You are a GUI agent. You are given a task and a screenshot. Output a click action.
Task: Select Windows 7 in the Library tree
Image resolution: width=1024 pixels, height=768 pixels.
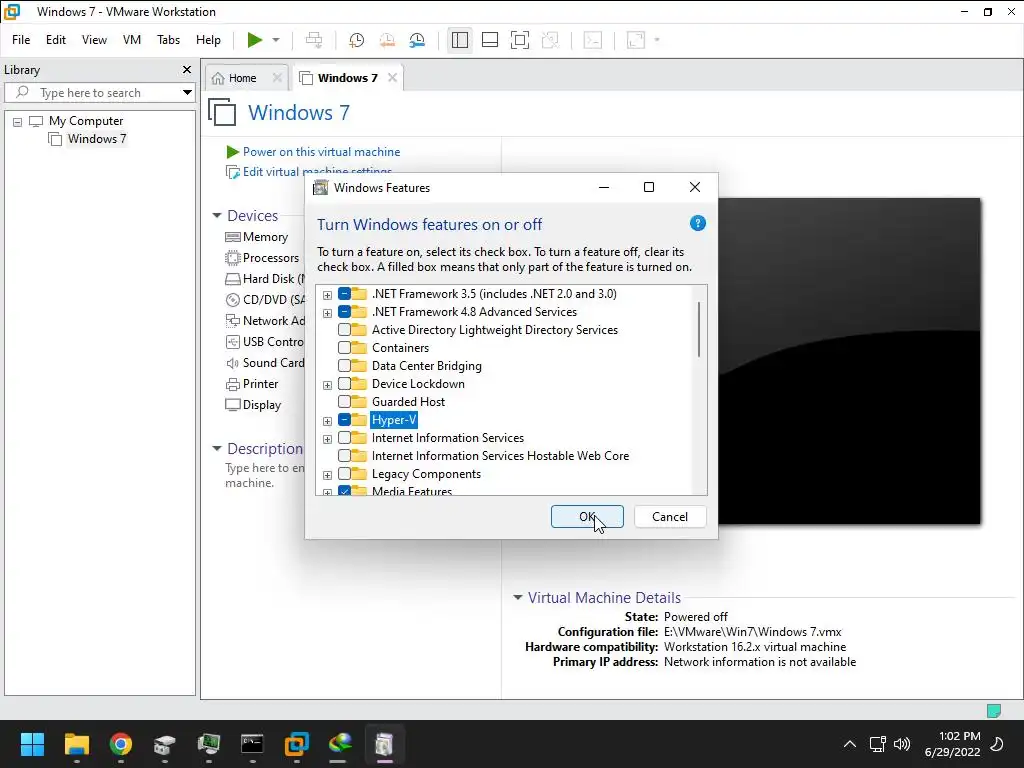(97, 139)
